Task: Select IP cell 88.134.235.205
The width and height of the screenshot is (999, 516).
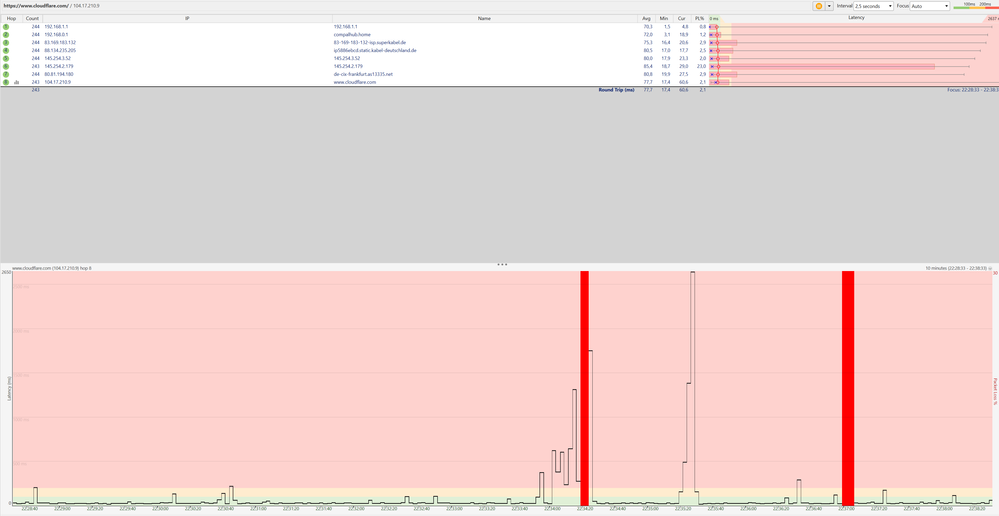Action: (60, 50)
